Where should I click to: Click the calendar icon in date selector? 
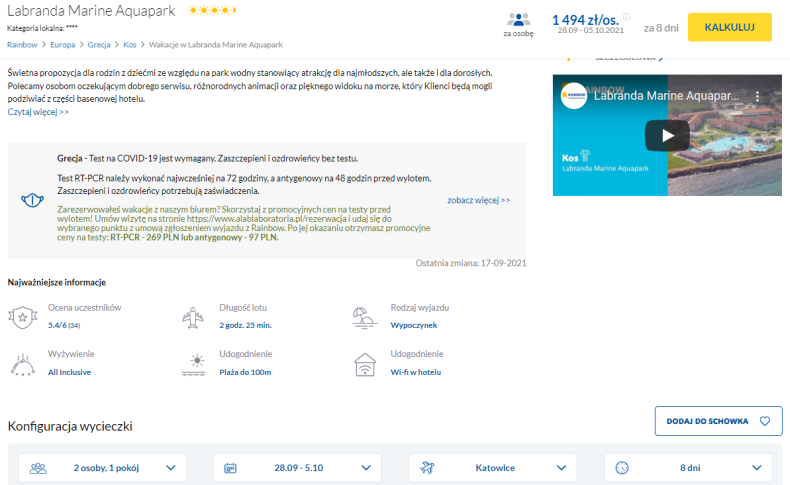230,468
